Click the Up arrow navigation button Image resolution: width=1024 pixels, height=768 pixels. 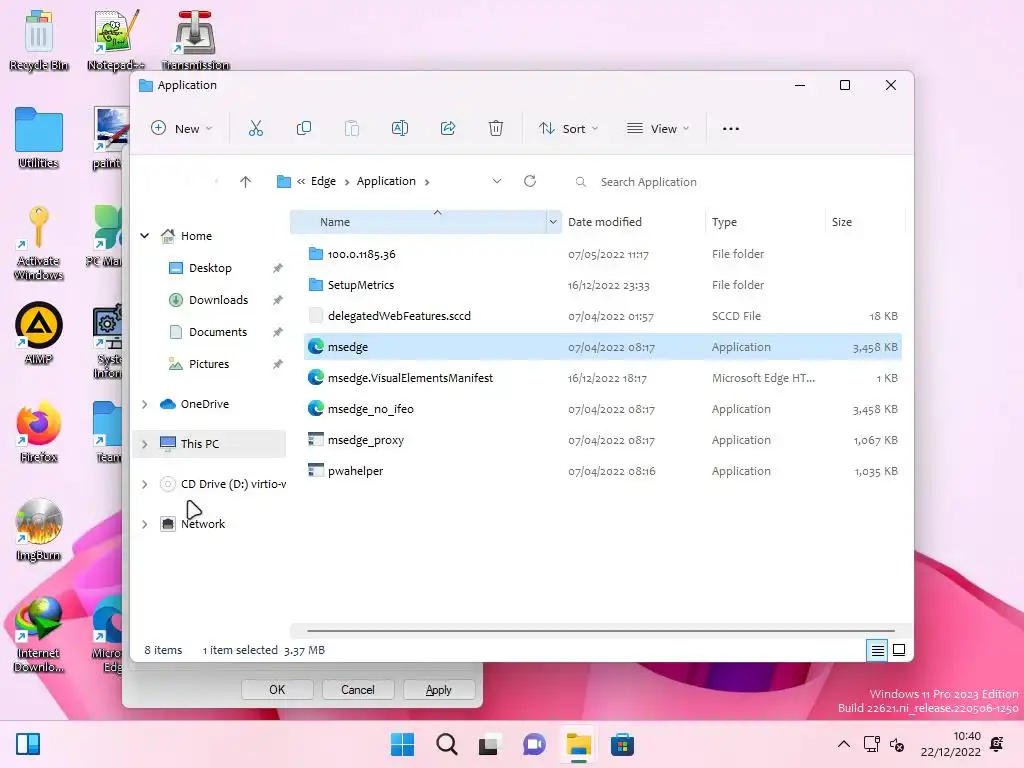click(x=246, y=182)
